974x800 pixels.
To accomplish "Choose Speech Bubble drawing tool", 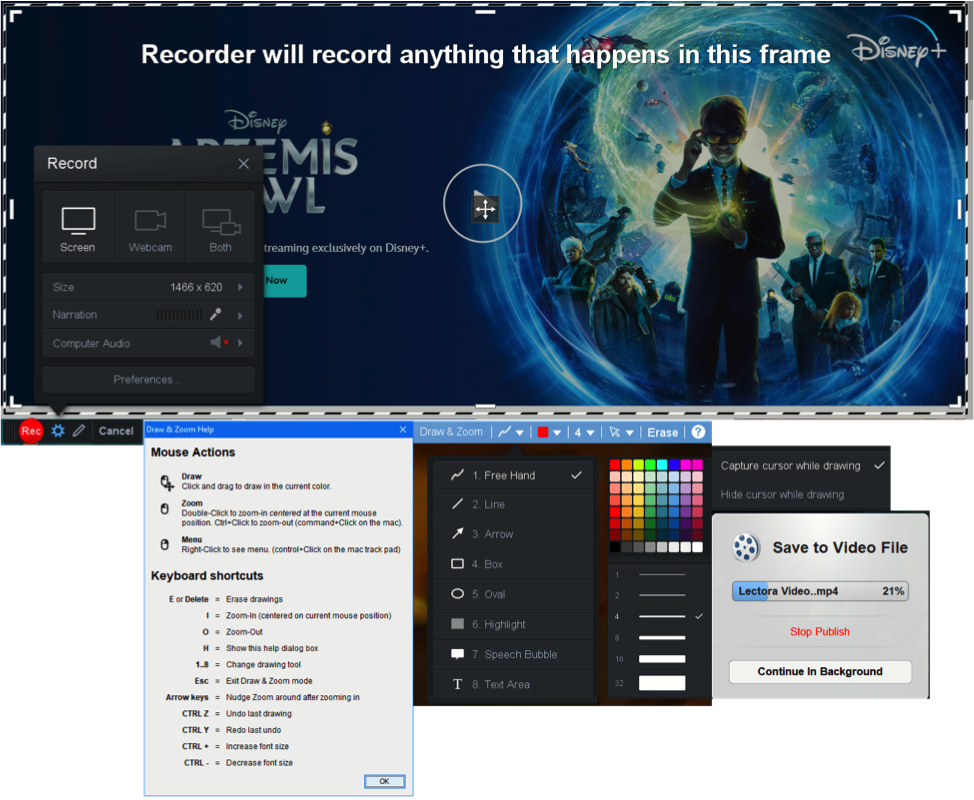I will [513, 654].
